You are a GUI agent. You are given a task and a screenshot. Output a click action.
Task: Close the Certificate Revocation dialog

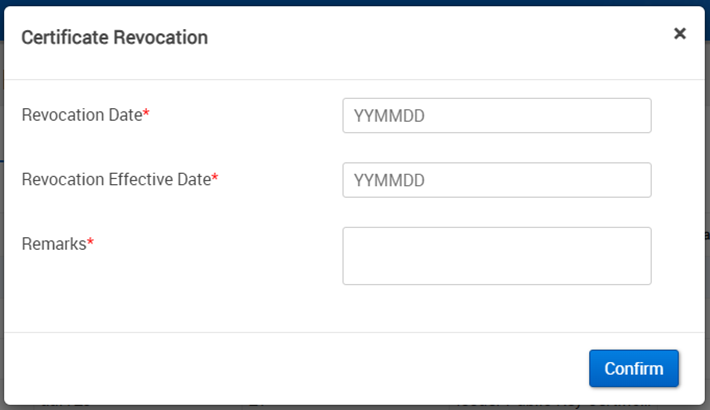point(680,34)
